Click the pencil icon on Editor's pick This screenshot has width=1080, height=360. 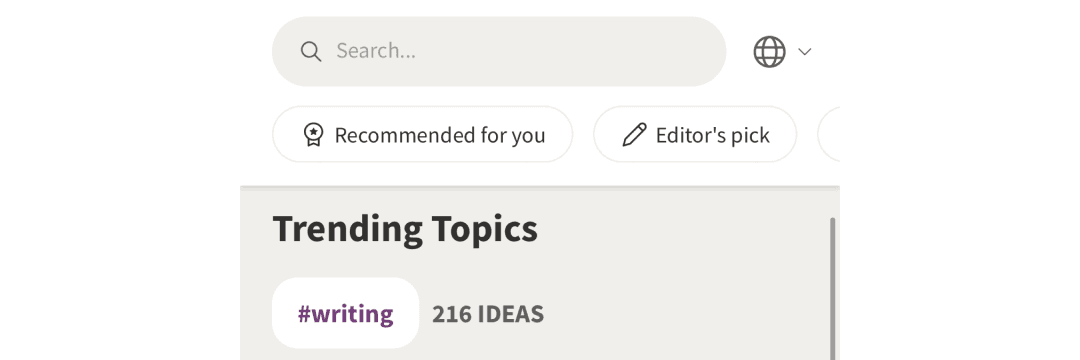[x=634, y=135]
